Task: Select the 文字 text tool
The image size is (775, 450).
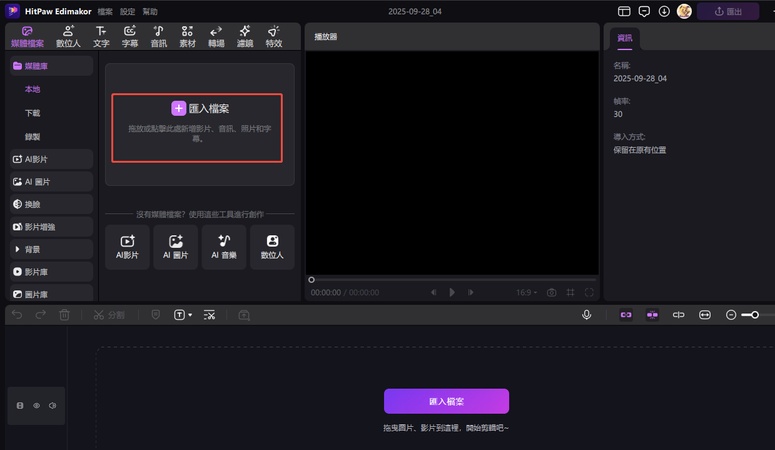Action: click(101, 37)
